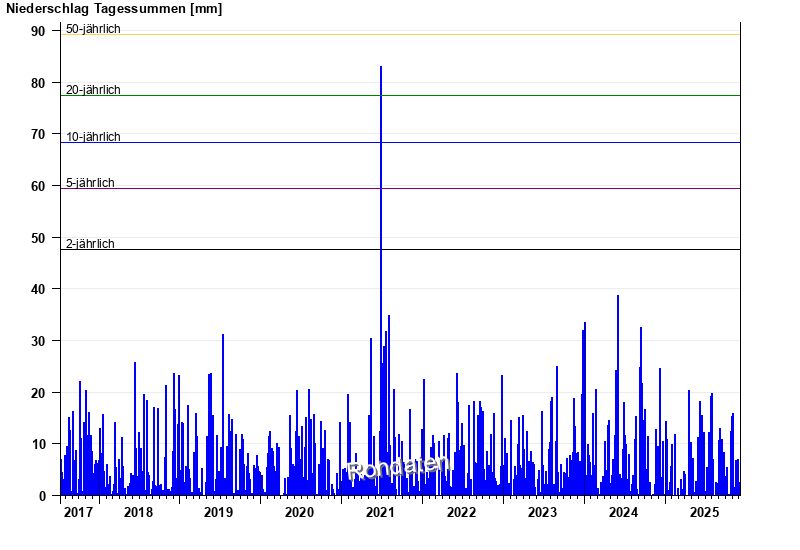Click the y-axis value 50
This screenshot has width=800, height=550.
click(x=38, y=238)
